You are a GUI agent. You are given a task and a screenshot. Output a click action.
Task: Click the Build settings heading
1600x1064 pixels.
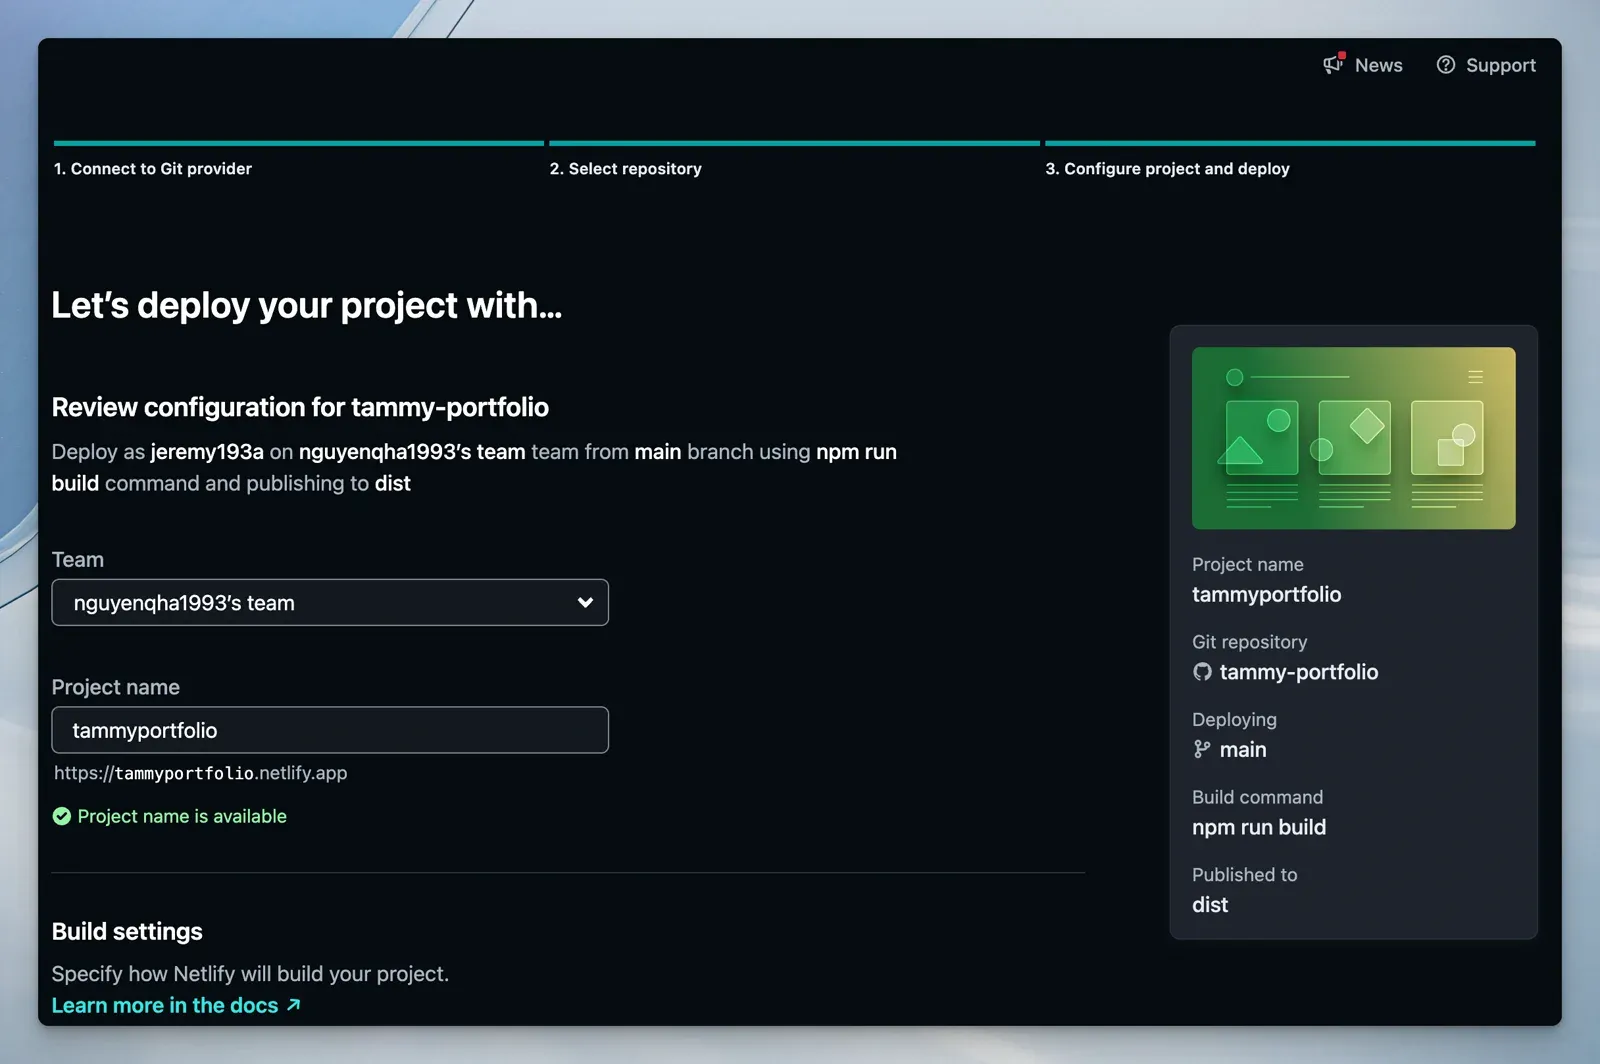[127, 931]
